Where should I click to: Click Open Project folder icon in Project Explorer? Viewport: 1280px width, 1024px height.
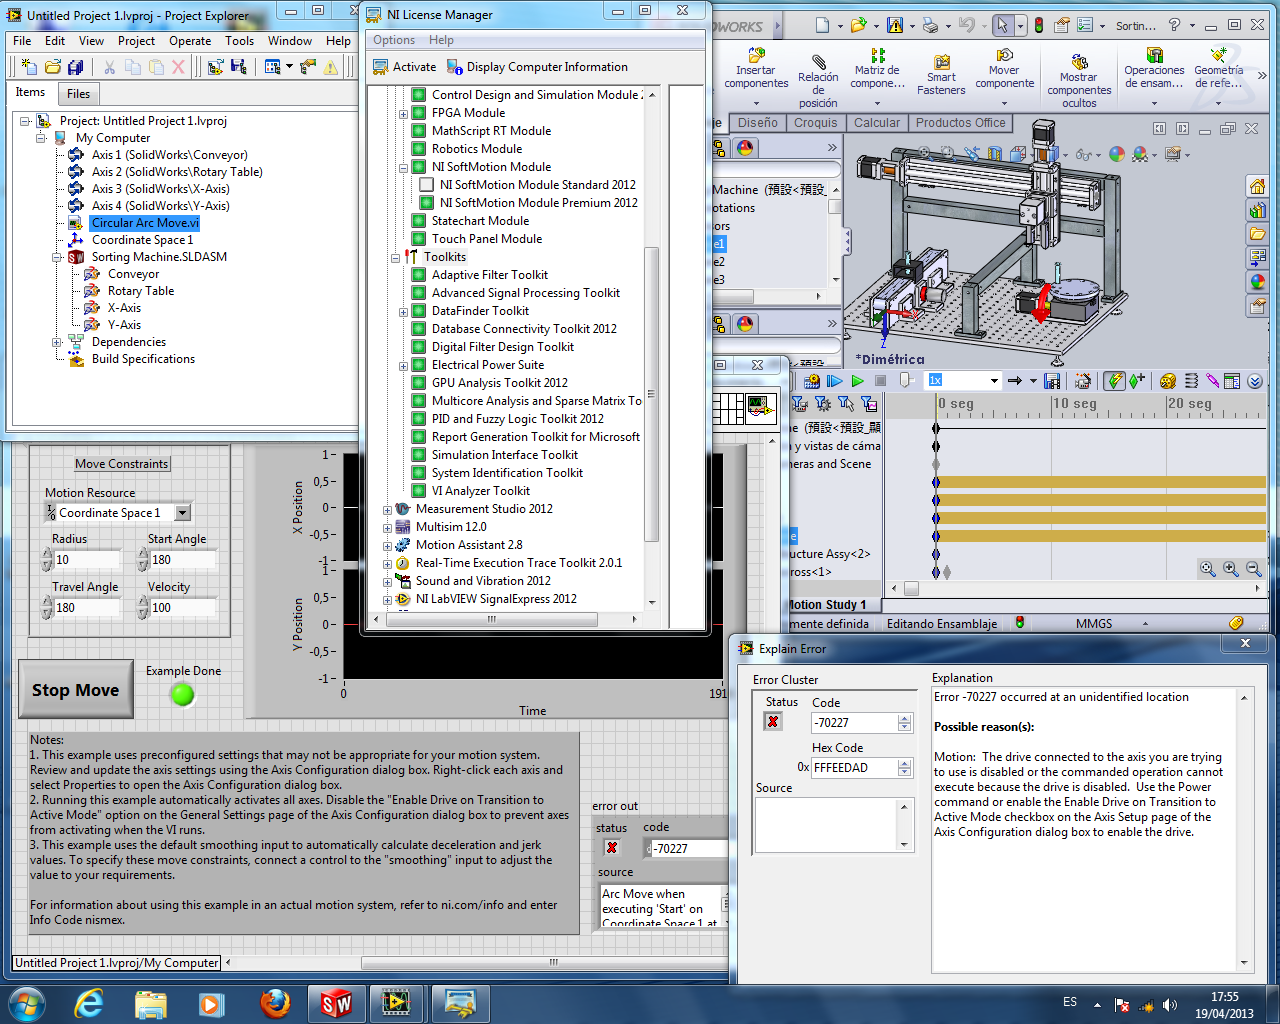(52, 67)
